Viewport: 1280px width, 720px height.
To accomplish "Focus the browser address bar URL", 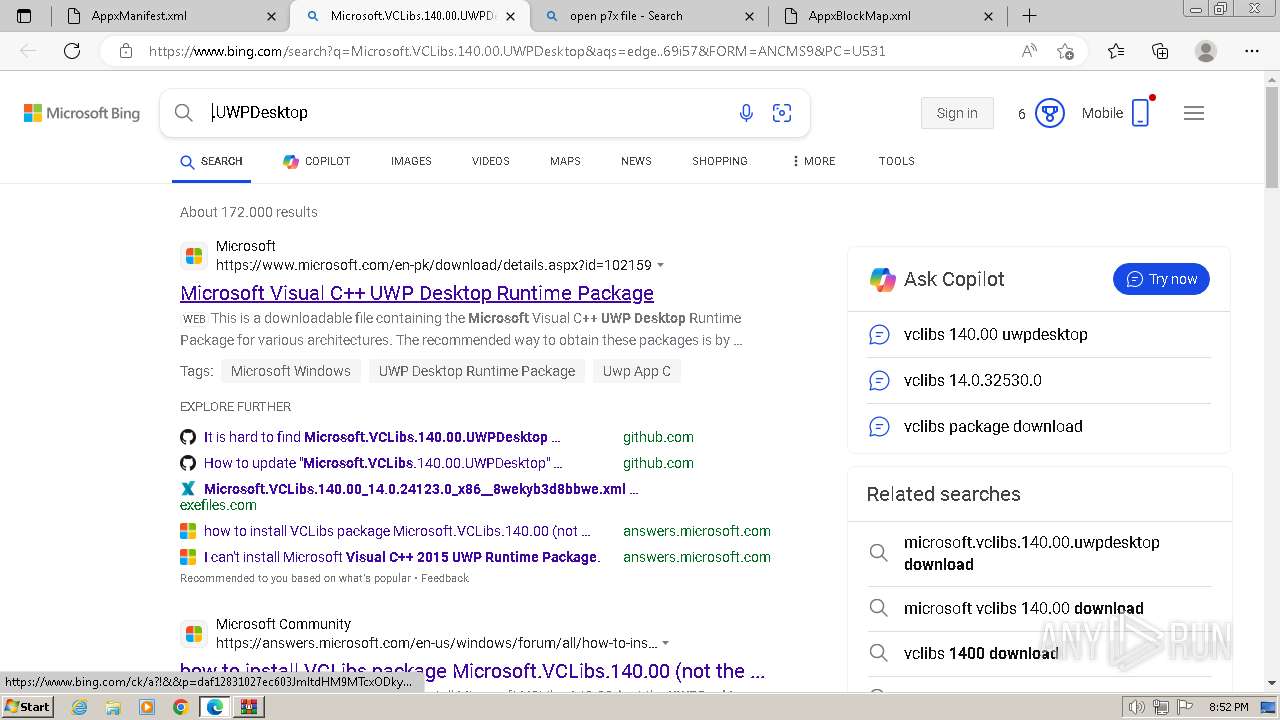I will [x=517, y=51].
